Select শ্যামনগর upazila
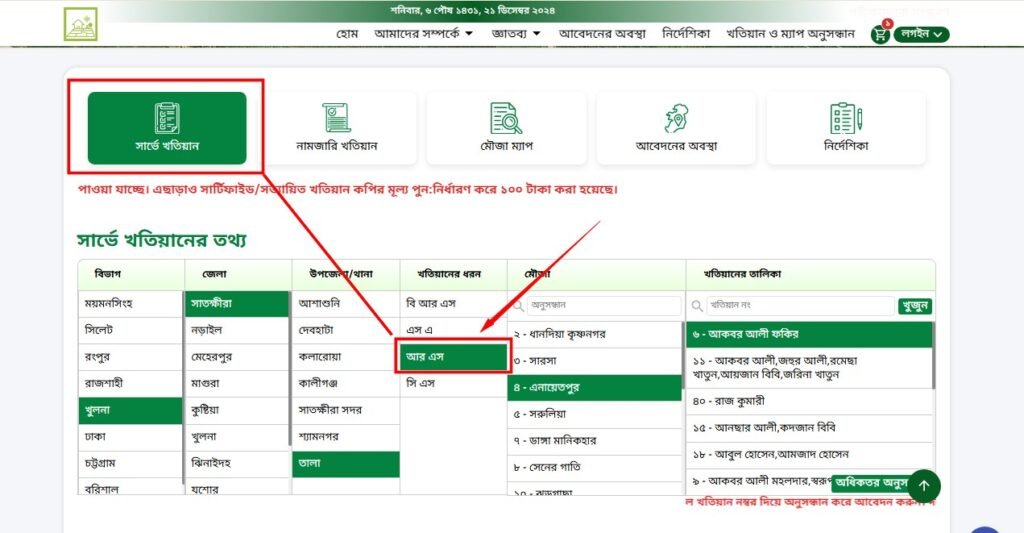The height and width of the screenshot is (533, 1024). pyautogui.click(x=345, y=437)
